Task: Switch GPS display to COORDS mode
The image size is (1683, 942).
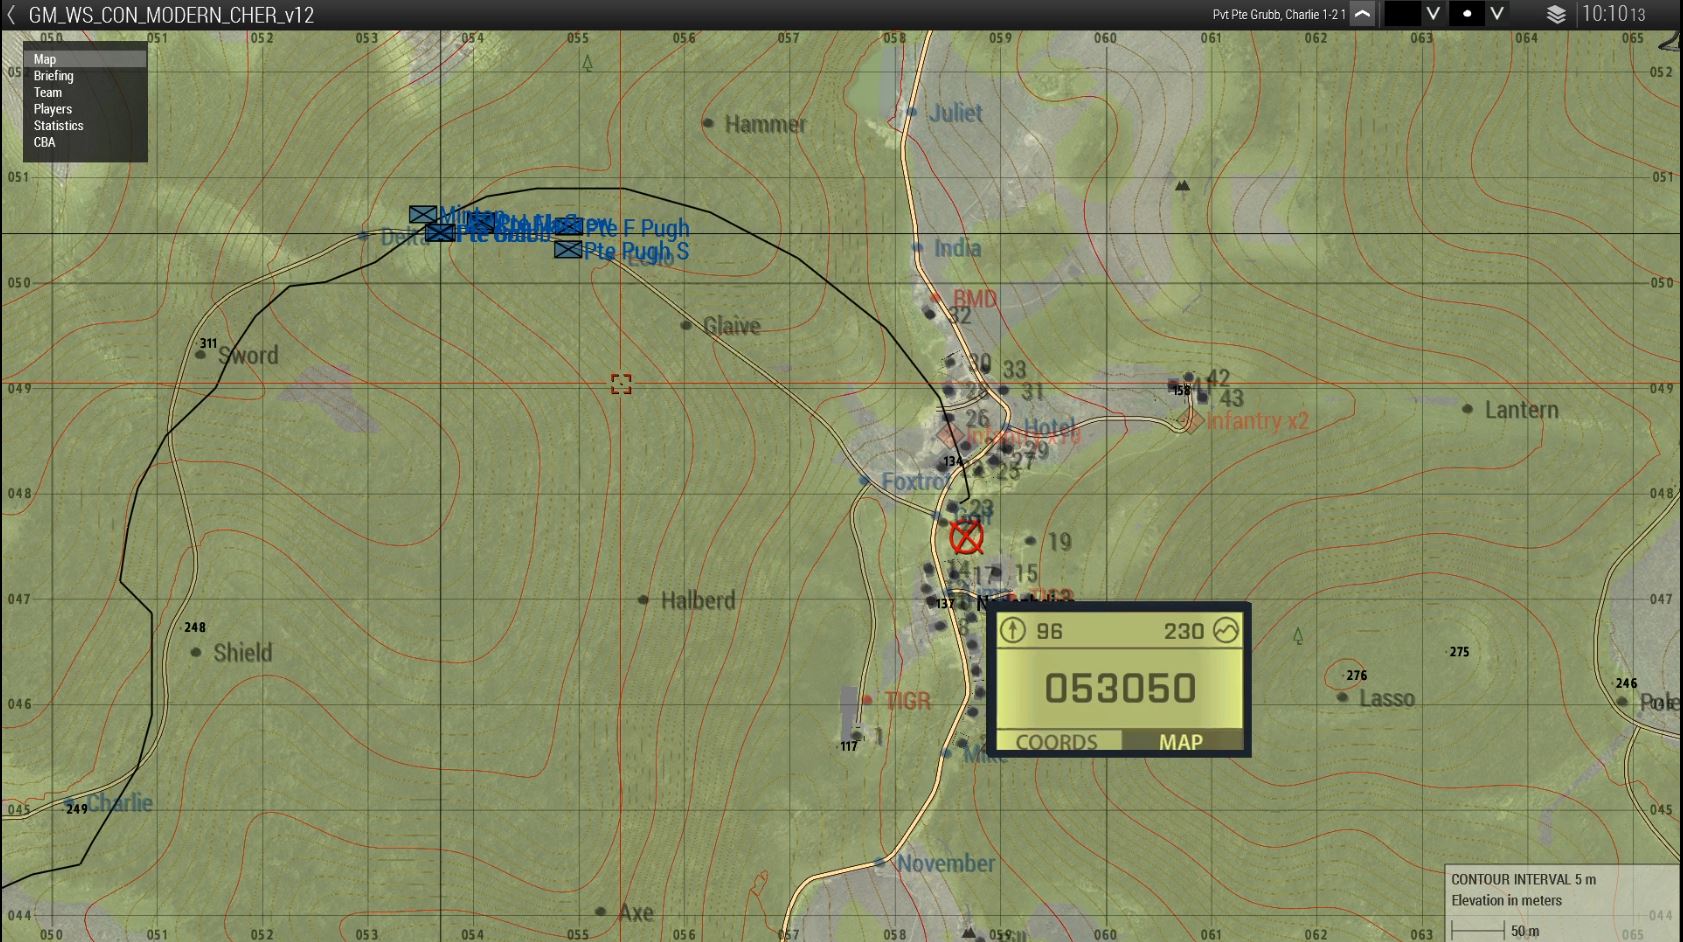Action: [x=1056, y=742]
